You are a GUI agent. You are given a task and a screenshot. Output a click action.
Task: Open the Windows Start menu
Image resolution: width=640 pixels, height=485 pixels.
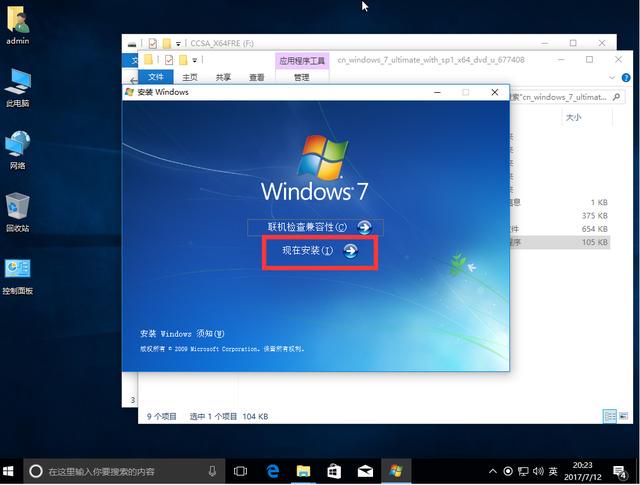[x=8, y=472]
